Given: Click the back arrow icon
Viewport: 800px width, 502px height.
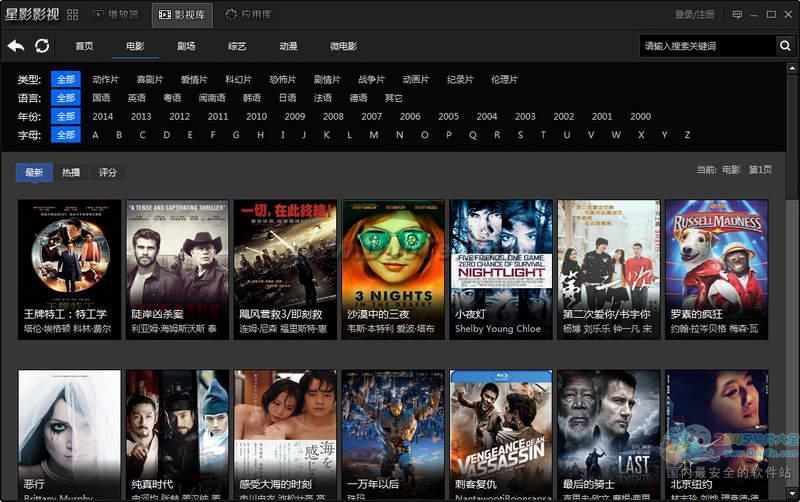Looking at the screenshot, I should pyautogui.click(x=16, y=46).
